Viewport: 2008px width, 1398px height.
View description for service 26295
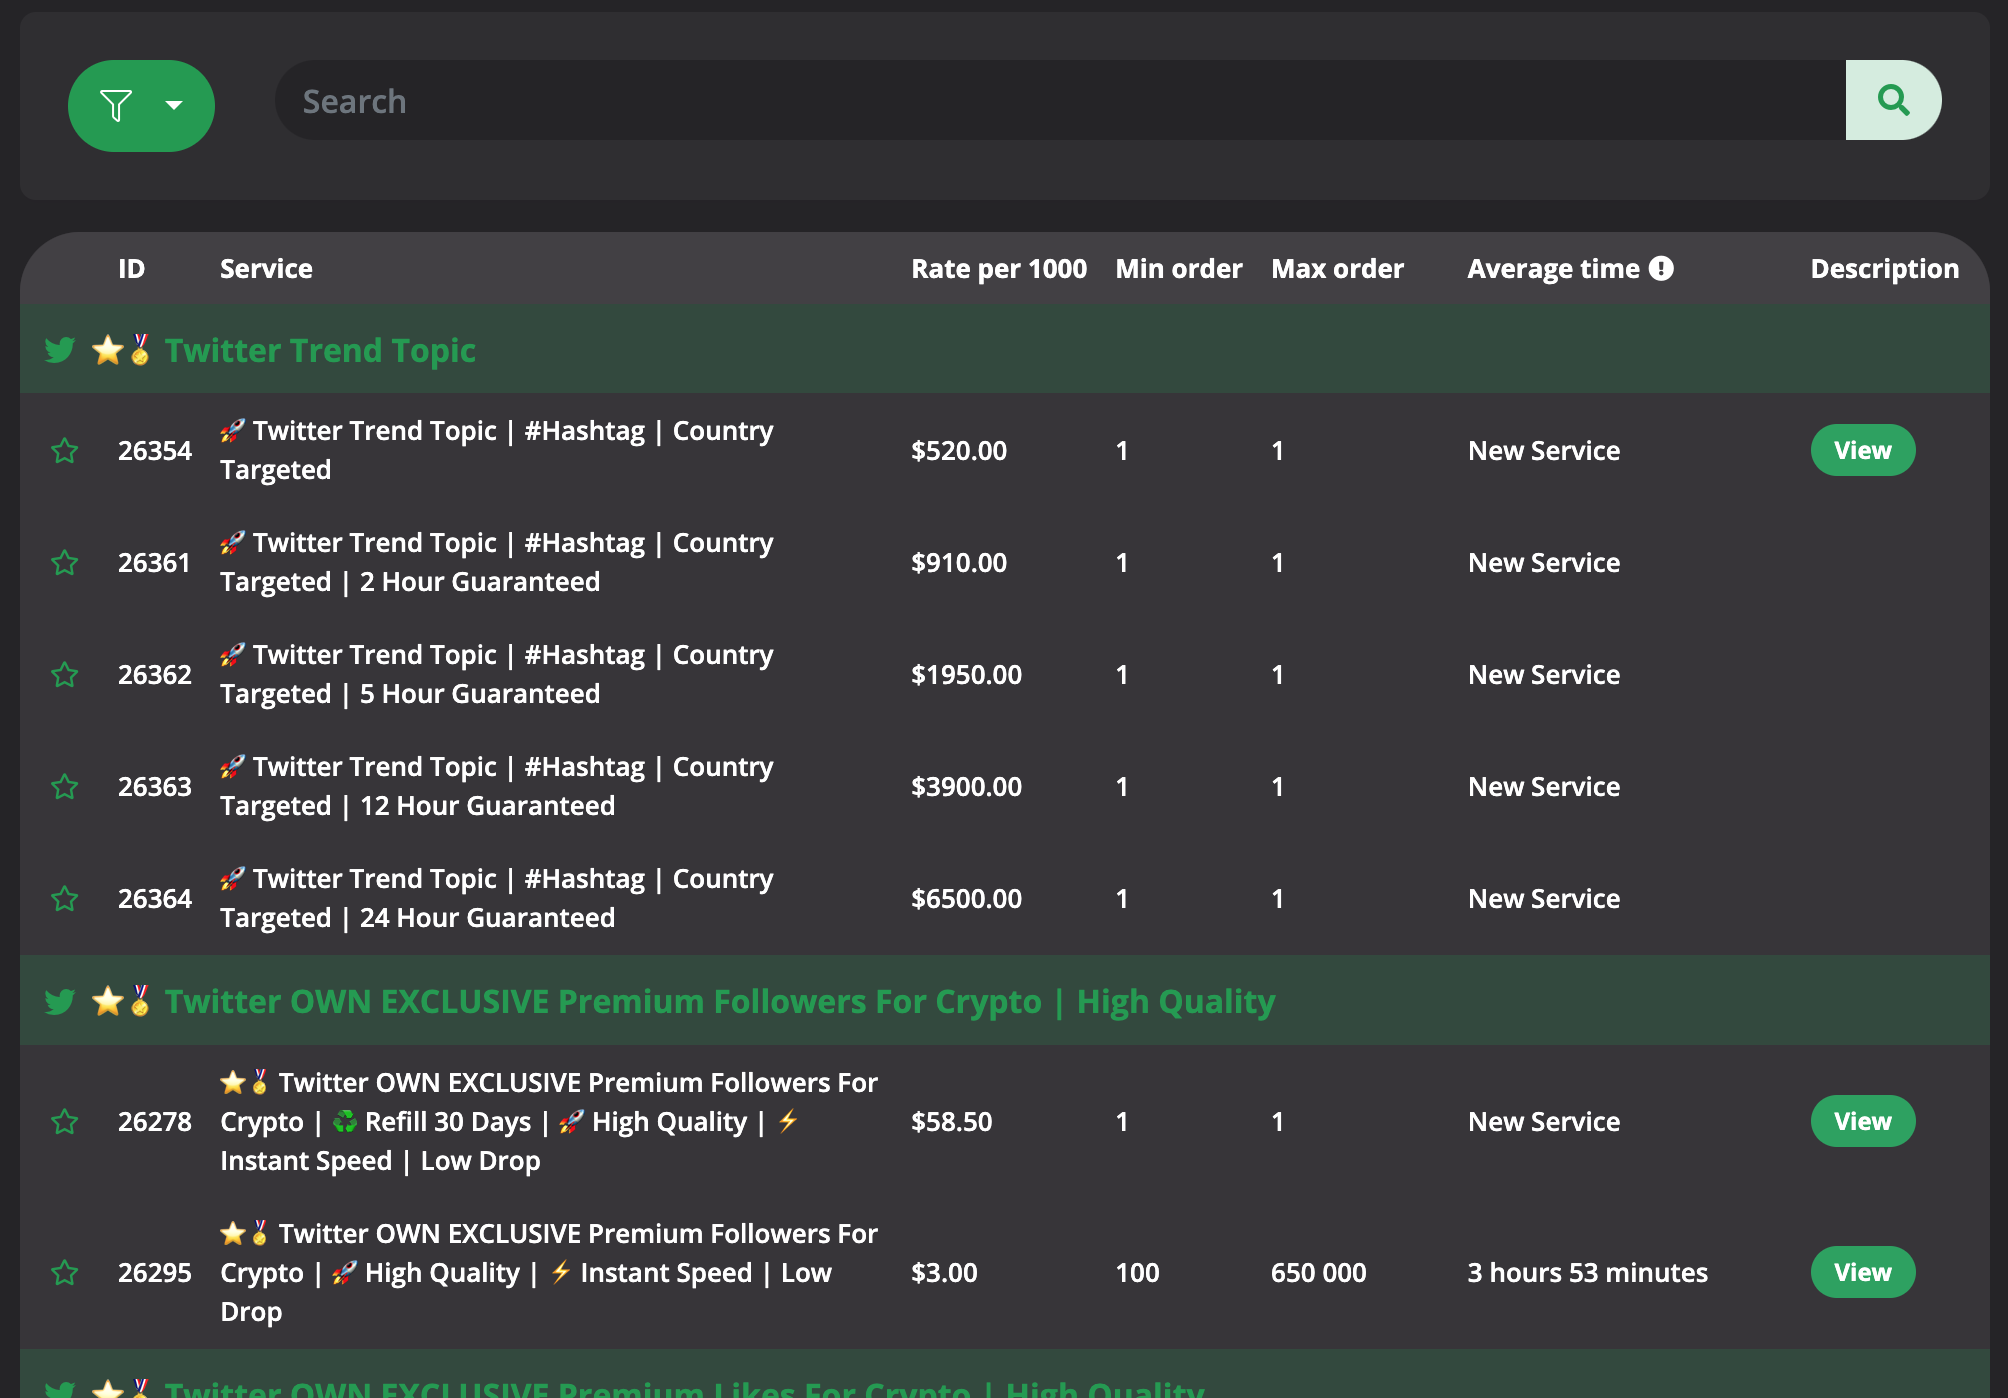pos(1862,1272)
